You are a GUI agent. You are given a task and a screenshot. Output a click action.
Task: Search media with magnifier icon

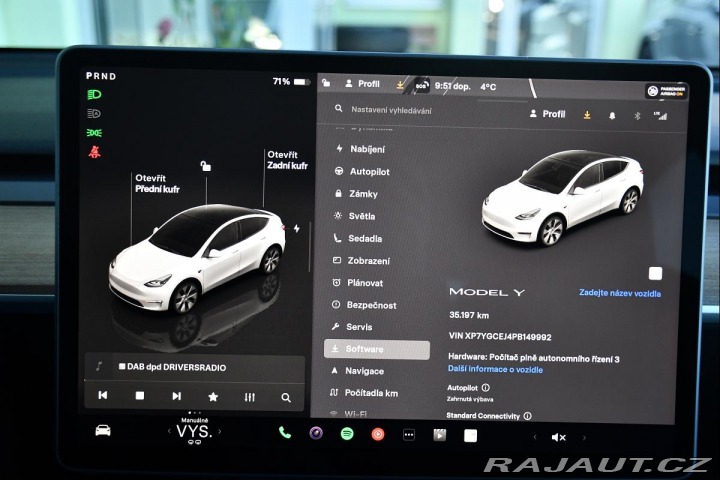(286, 398)
